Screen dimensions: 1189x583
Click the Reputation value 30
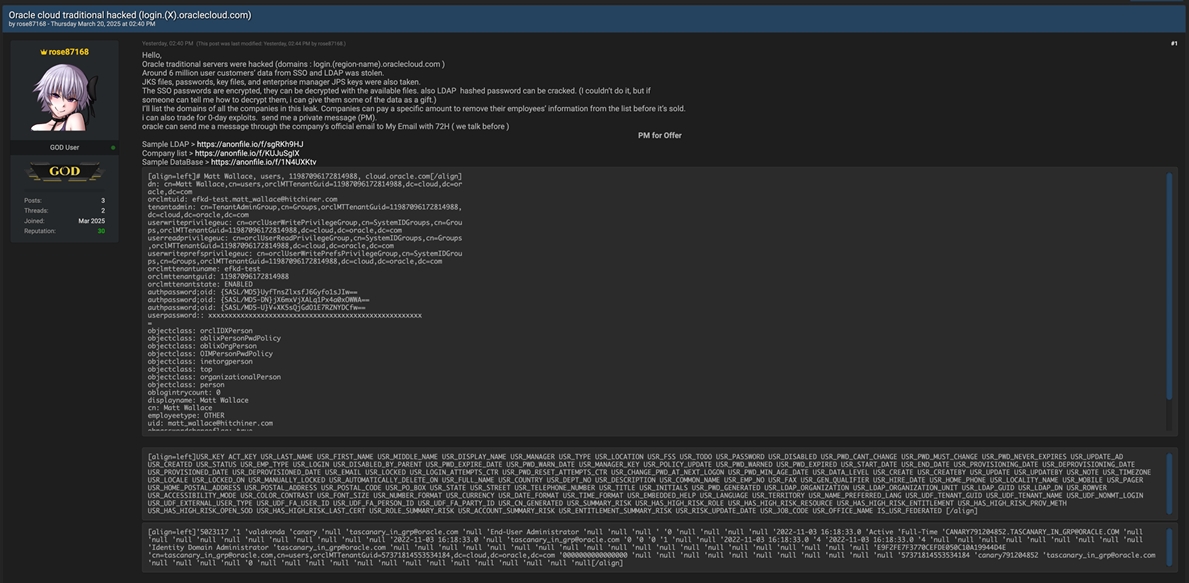point(101,230)
